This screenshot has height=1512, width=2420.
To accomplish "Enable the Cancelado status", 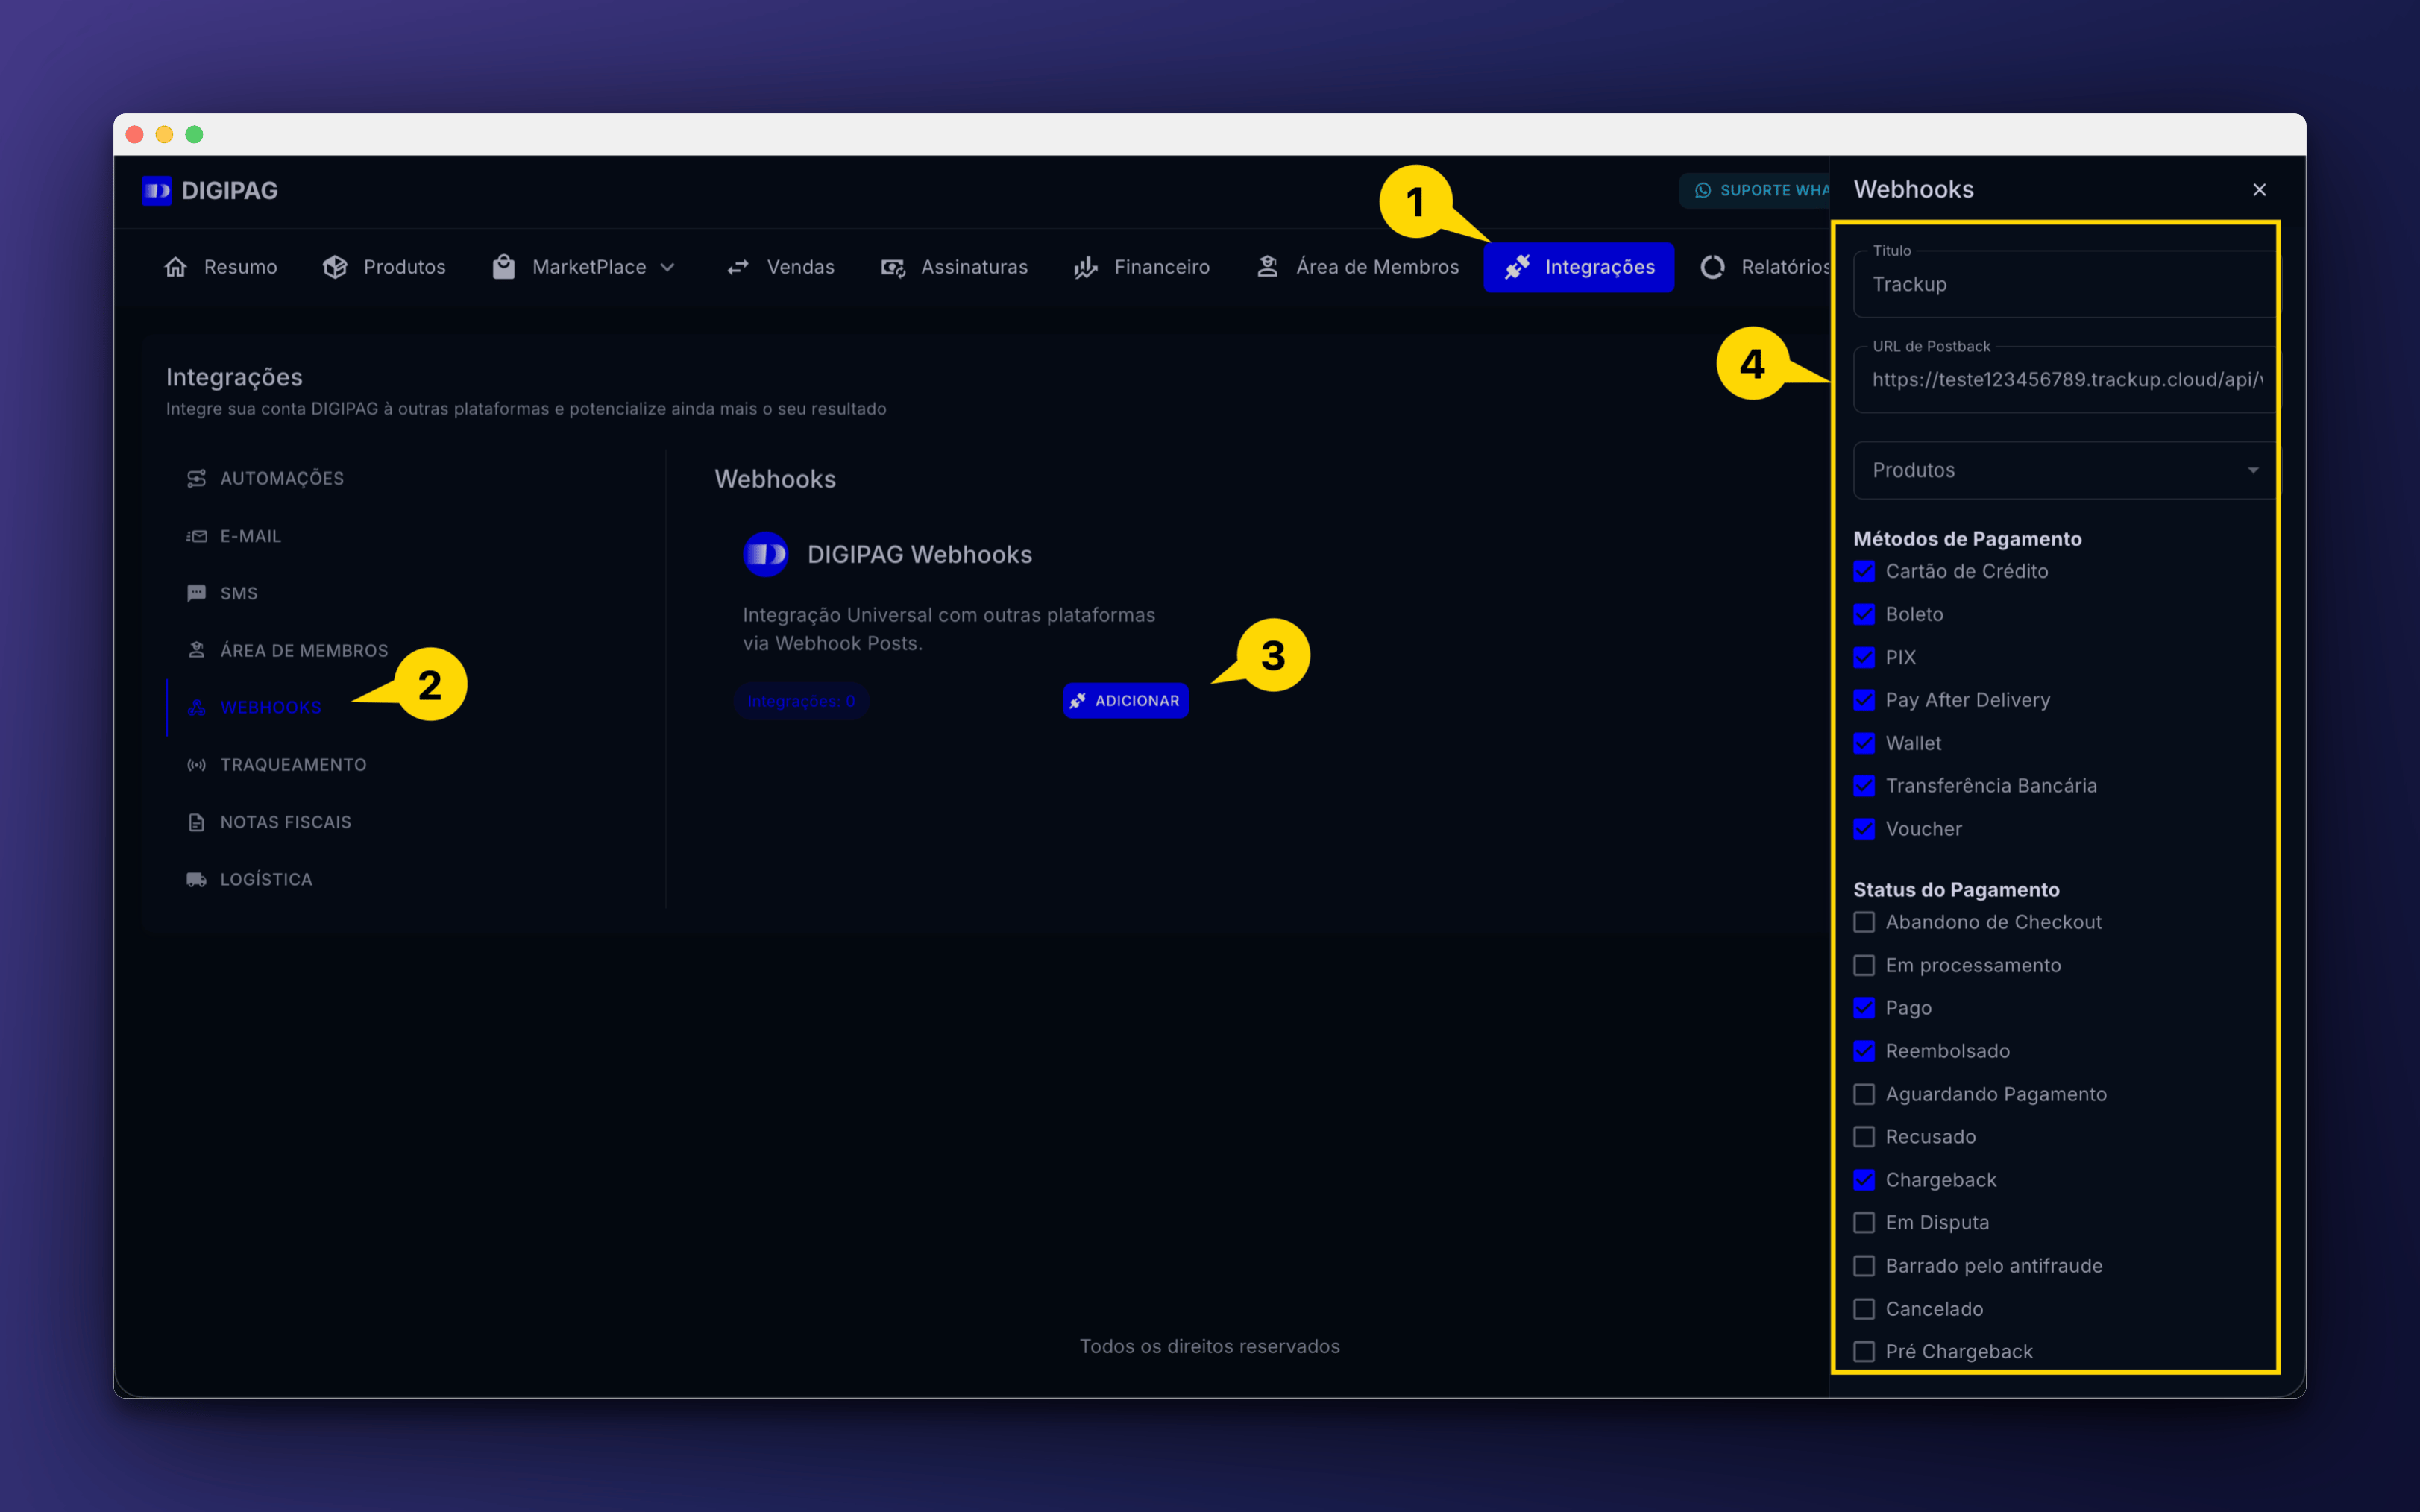I will tap(1864, 1310).
